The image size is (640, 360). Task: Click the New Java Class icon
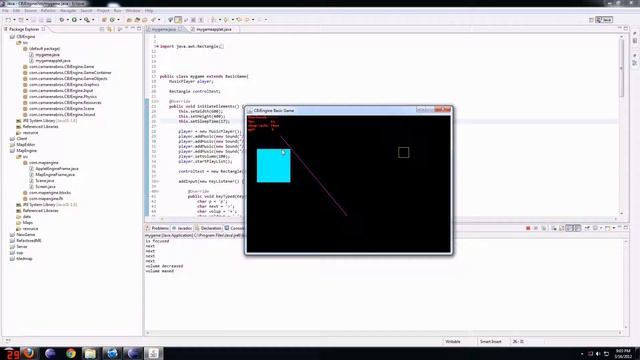[112, 20]
